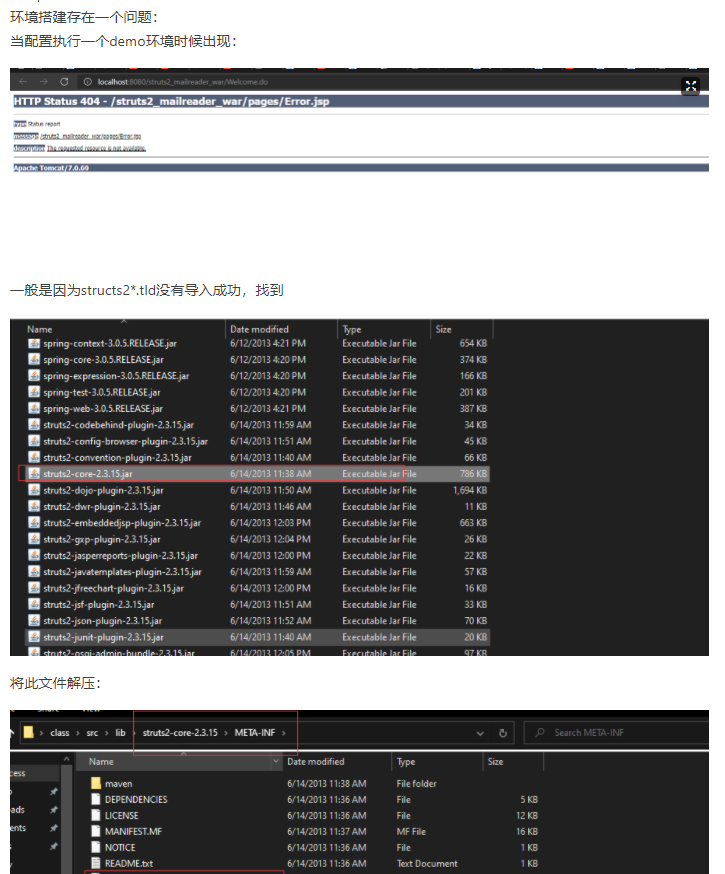
Task: Expand the chevron between class and src
Action: coord(77,733)
